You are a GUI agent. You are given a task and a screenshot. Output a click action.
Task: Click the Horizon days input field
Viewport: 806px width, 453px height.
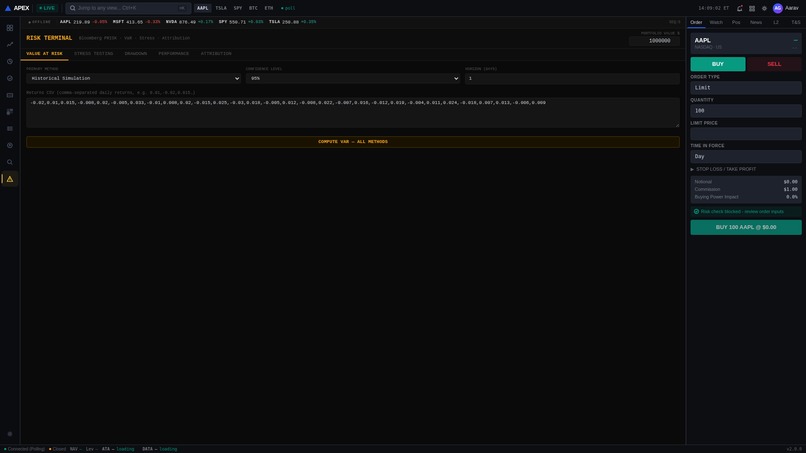572,78
